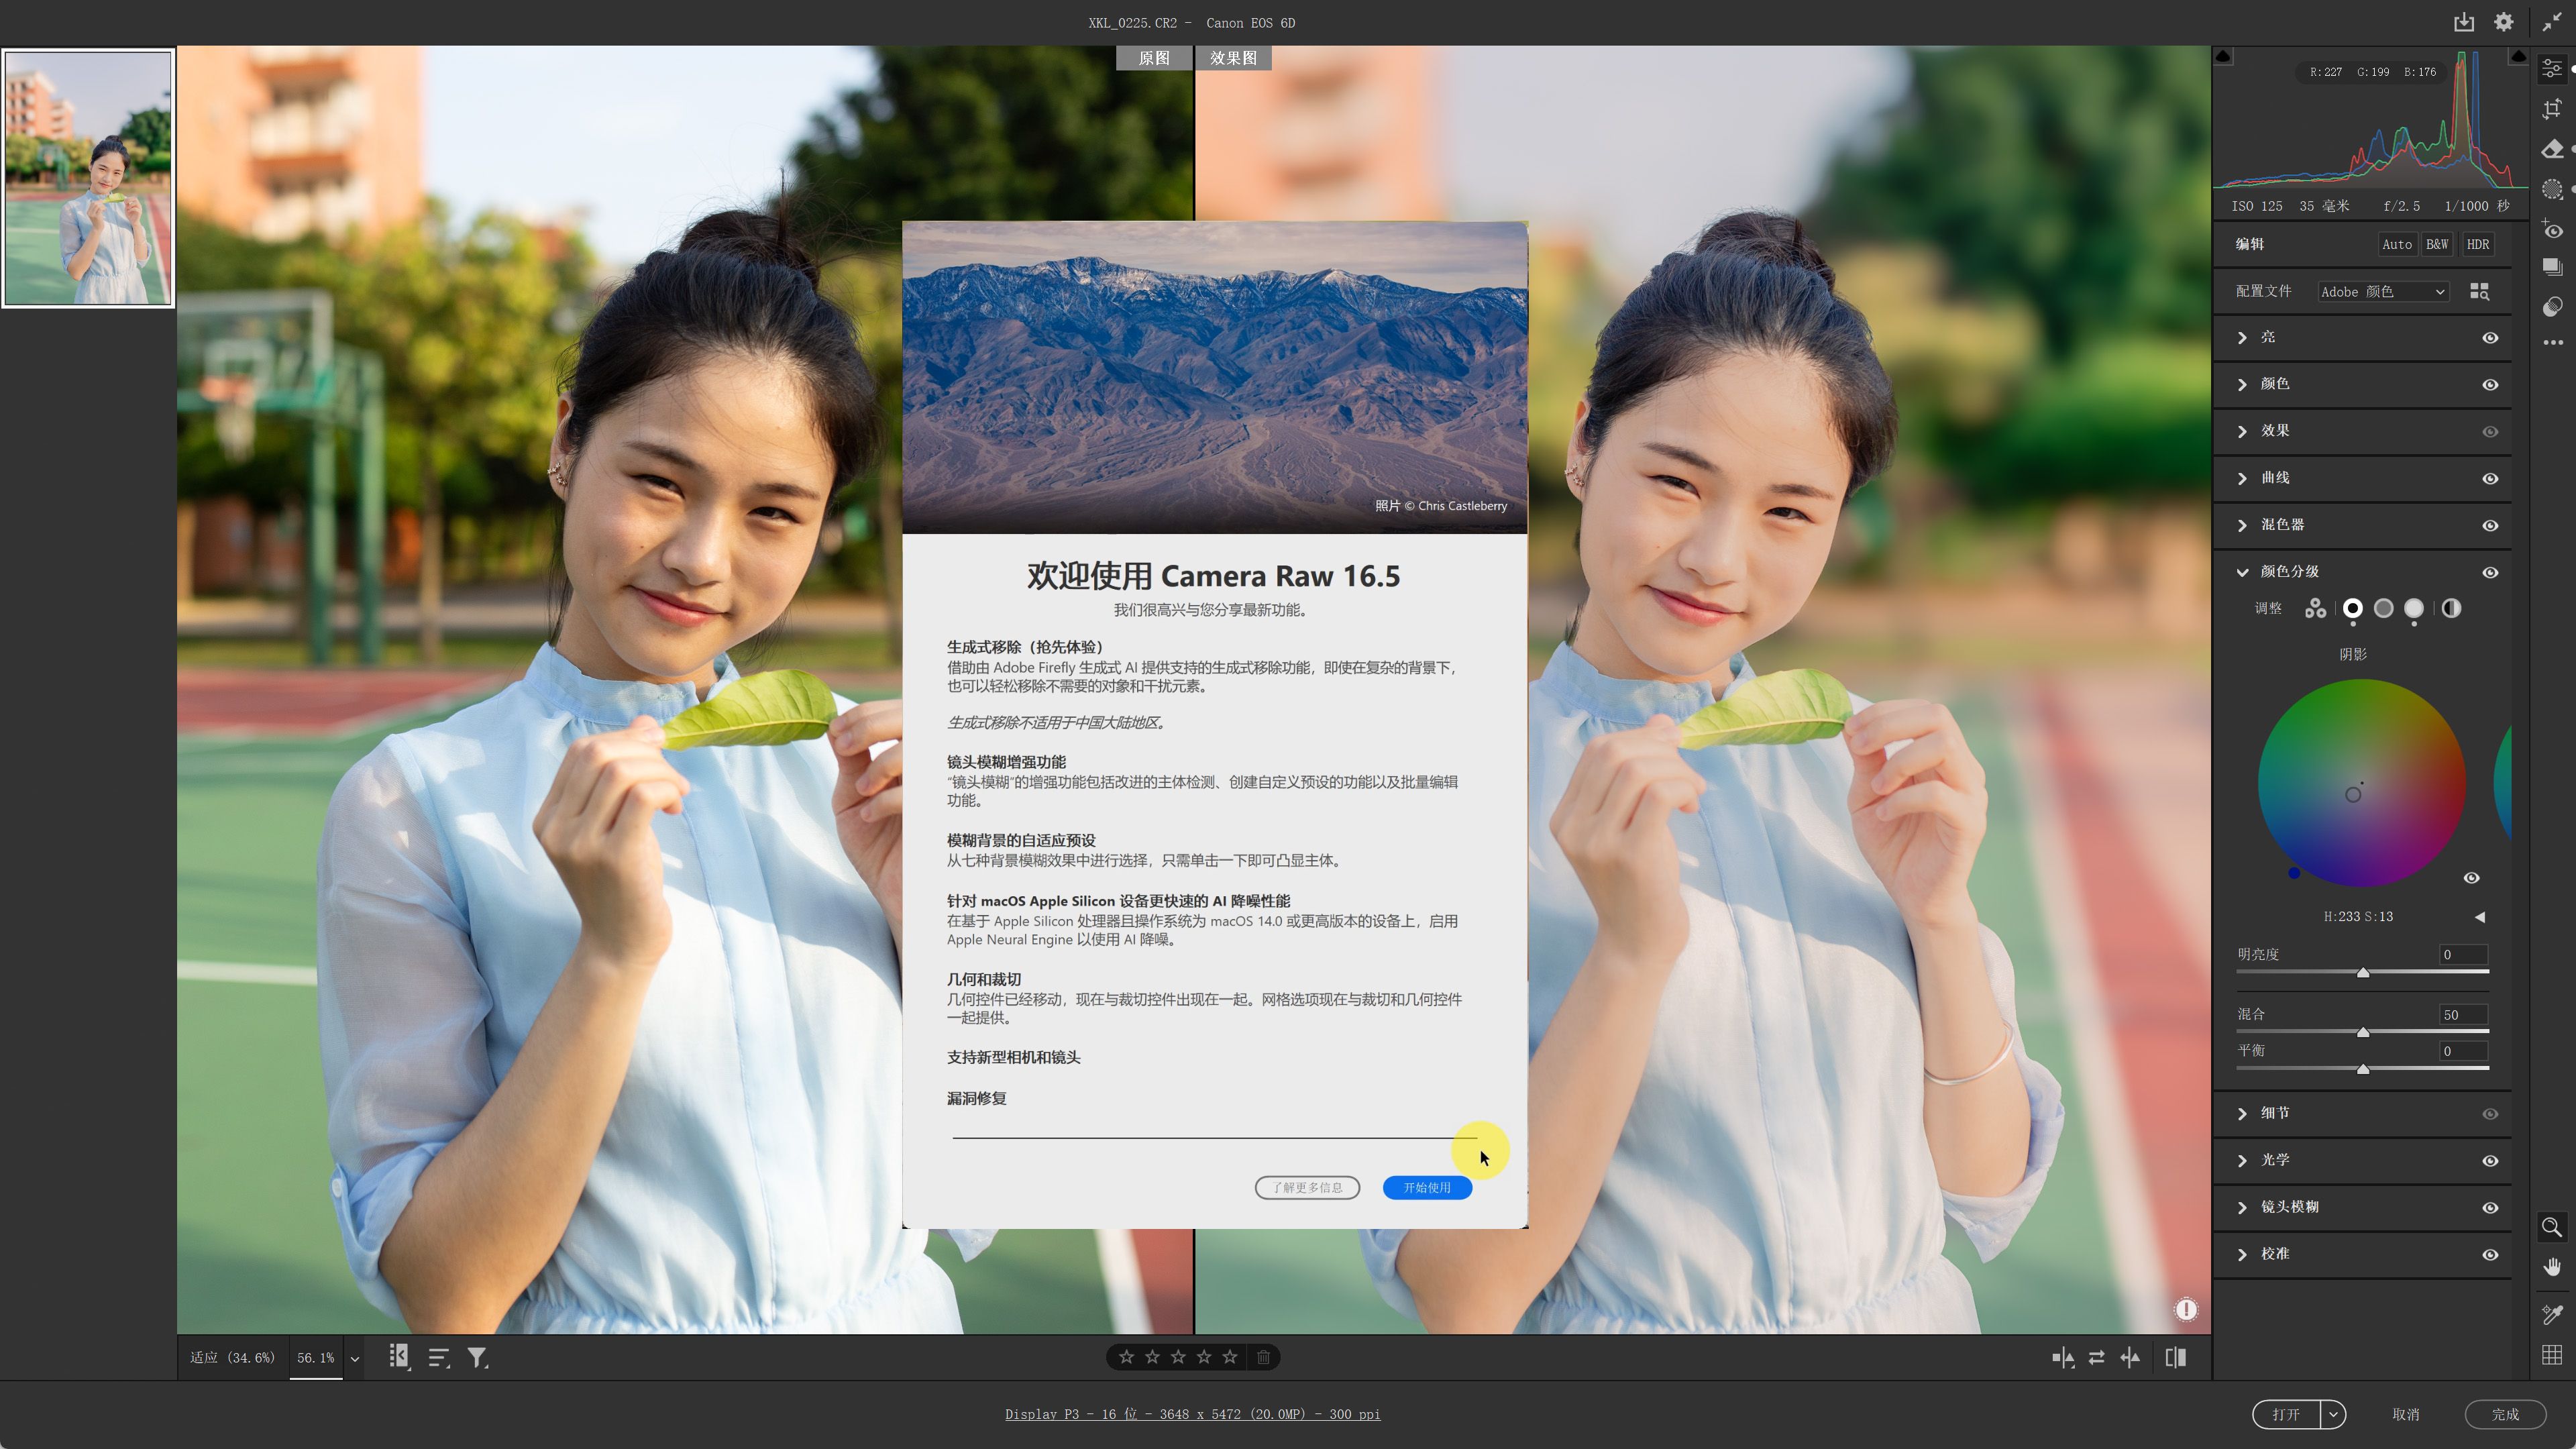Screen dimensions: 2576x1449
Task: Click the Auto edit button
Action: click(2397, 244)
